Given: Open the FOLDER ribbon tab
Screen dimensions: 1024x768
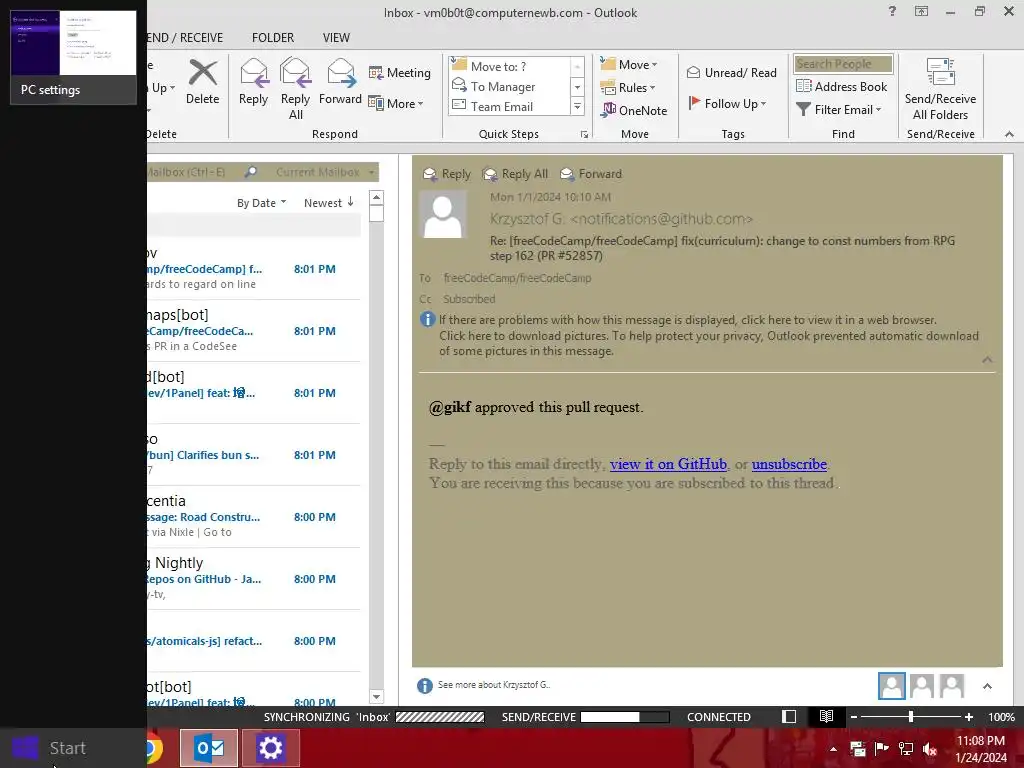Looking at the screenshot, I should tap(273, 38).
